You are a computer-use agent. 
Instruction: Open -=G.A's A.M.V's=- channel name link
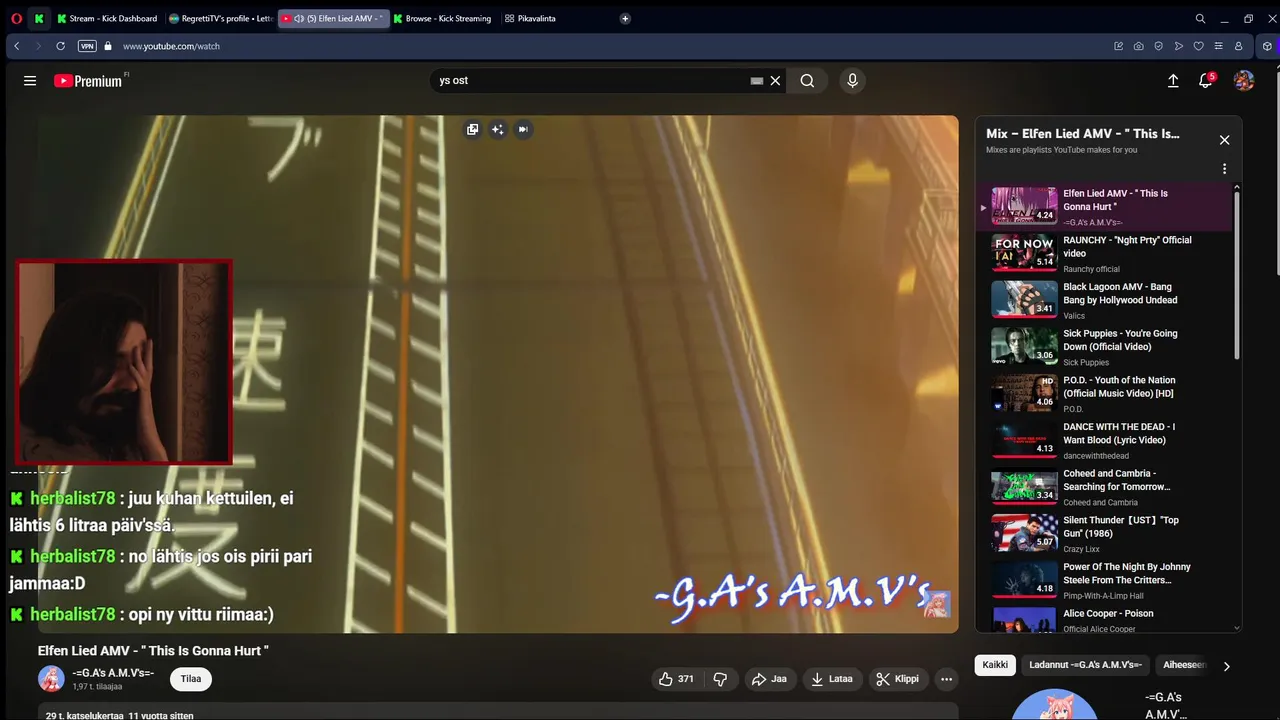[x=113, y=673]
